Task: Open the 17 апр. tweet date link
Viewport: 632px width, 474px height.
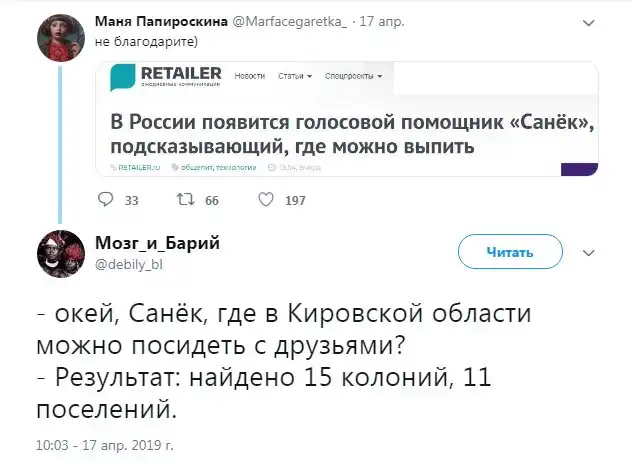Action: [x=381, y=21]
